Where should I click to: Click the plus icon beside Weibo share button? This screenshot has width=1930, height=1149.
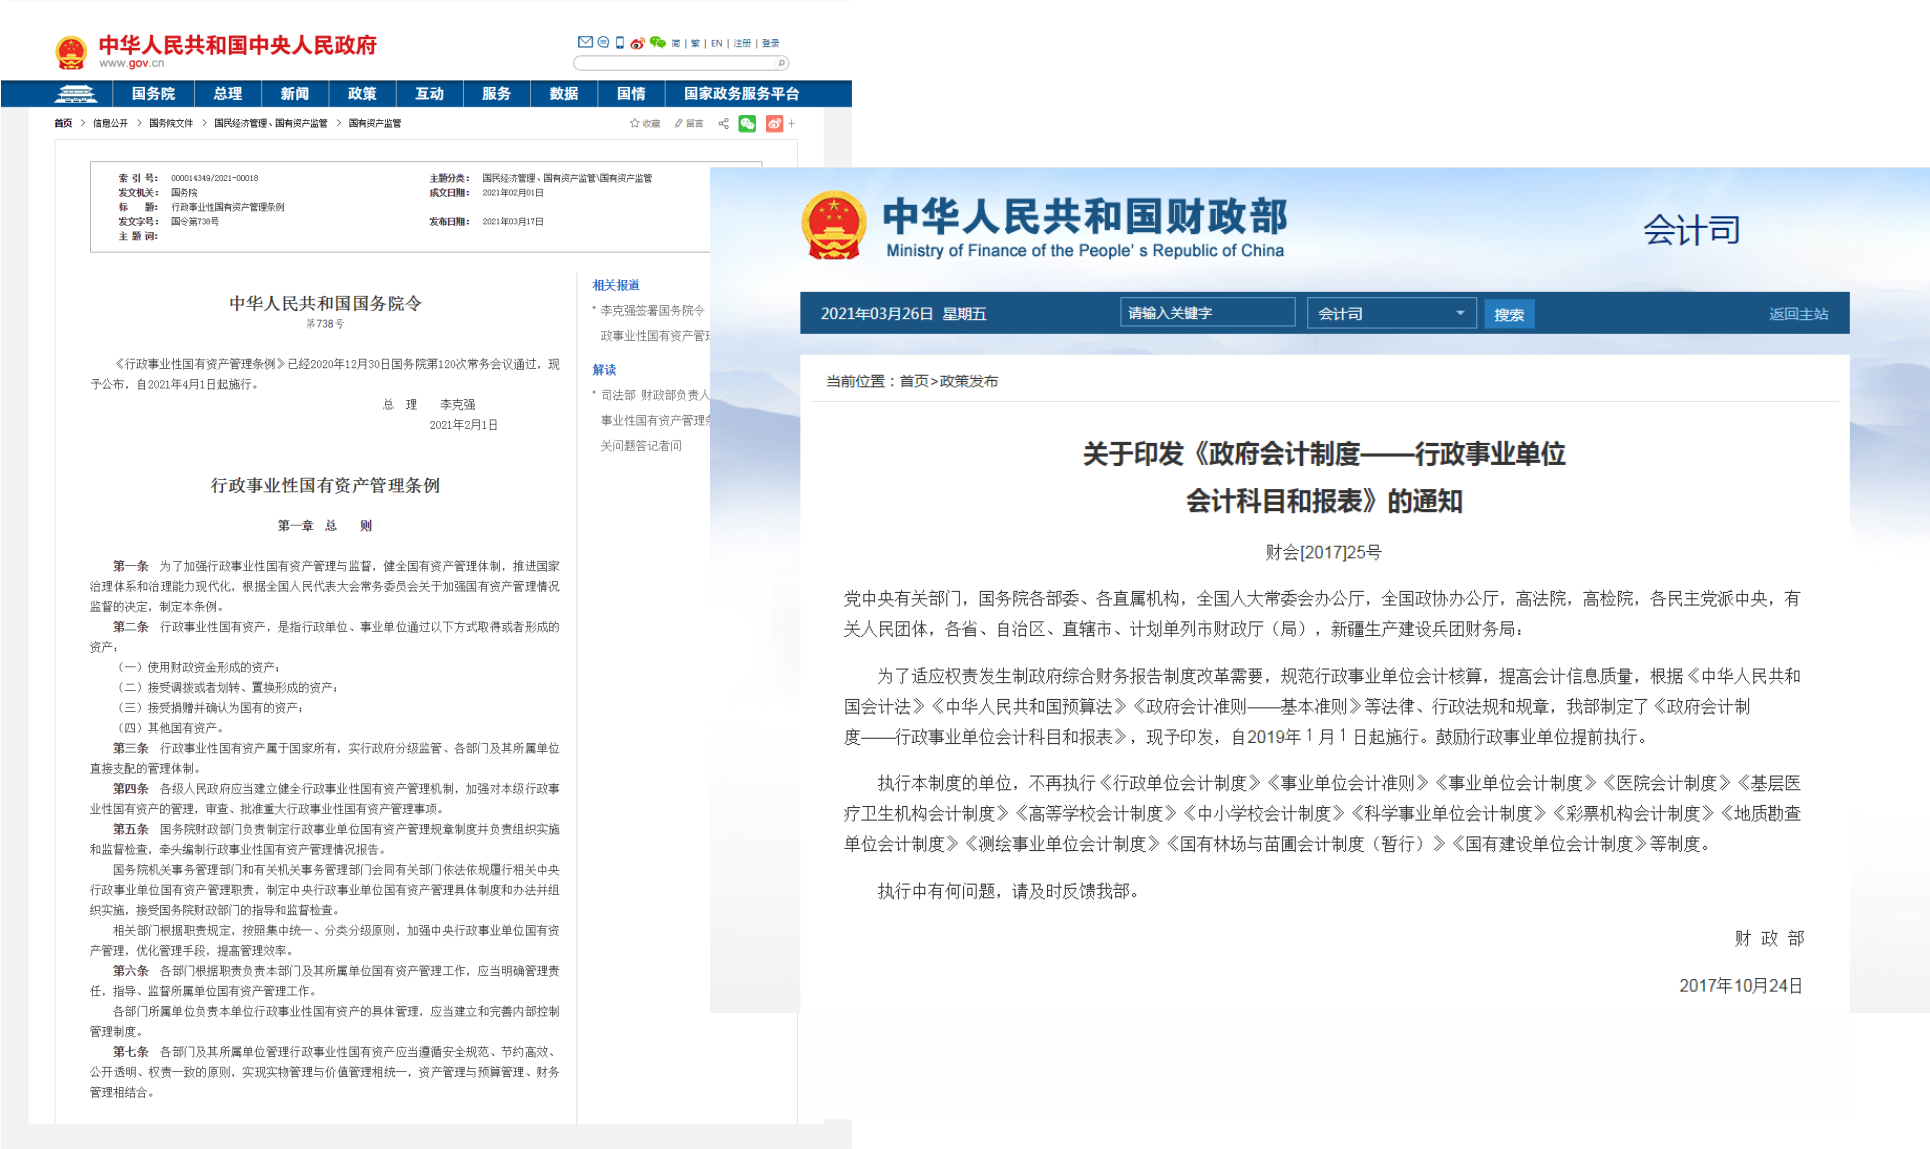pos(791,123)
